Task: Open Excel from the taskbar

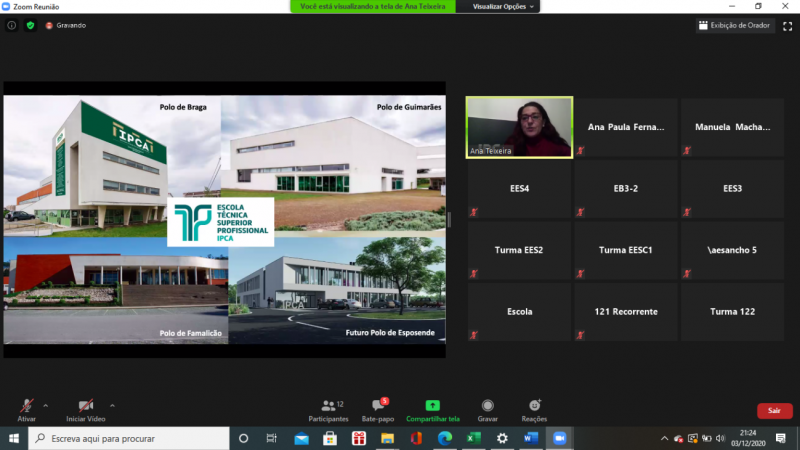Action: (473, 438)
